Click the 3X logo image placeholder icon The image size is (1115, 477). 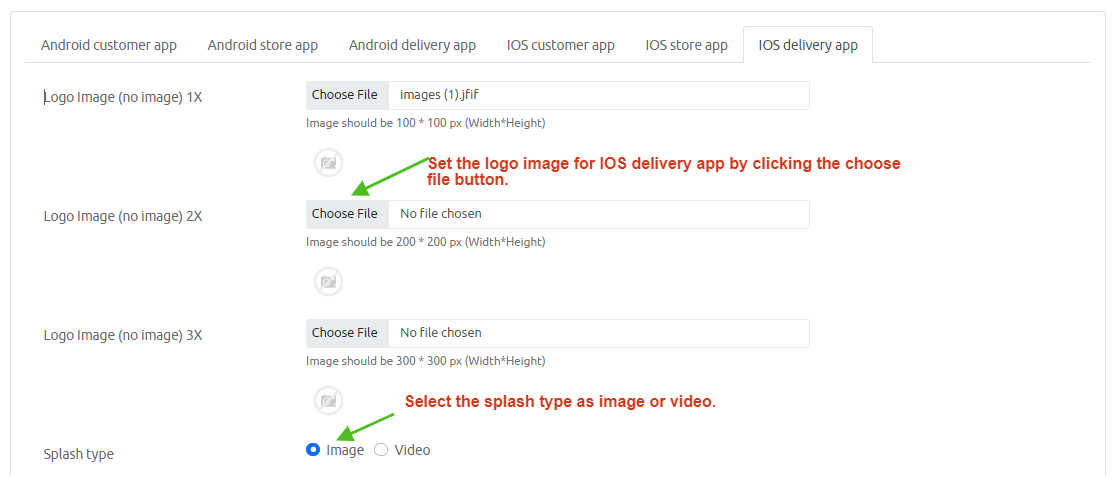(x=328, y=400)
